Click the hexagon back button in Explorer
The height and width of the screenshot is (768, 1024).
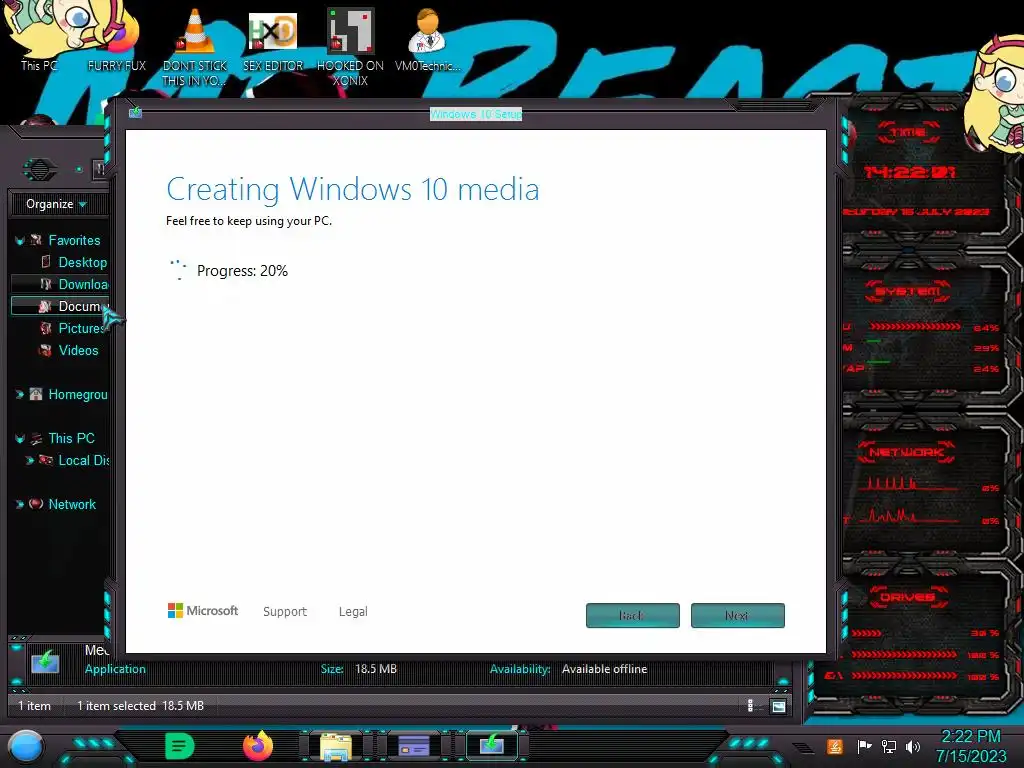40,170
